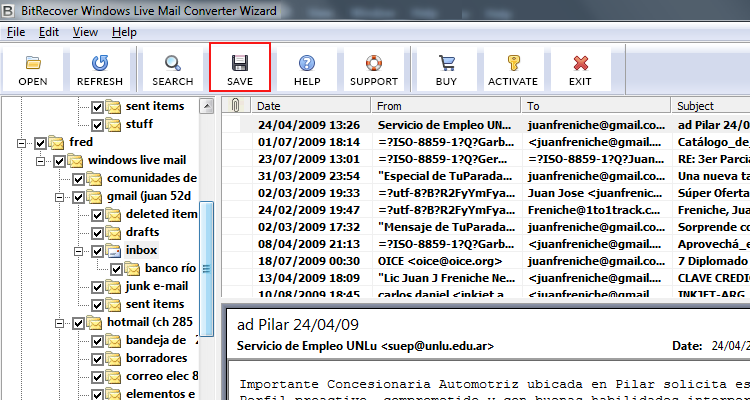
Task: Select the 'drafts' folder row
Action: pos(143,232)
